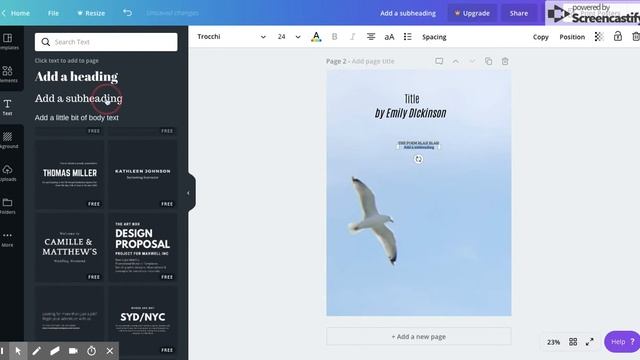
Task: Open the More sidebar option
Action: [x=8, y=239]
